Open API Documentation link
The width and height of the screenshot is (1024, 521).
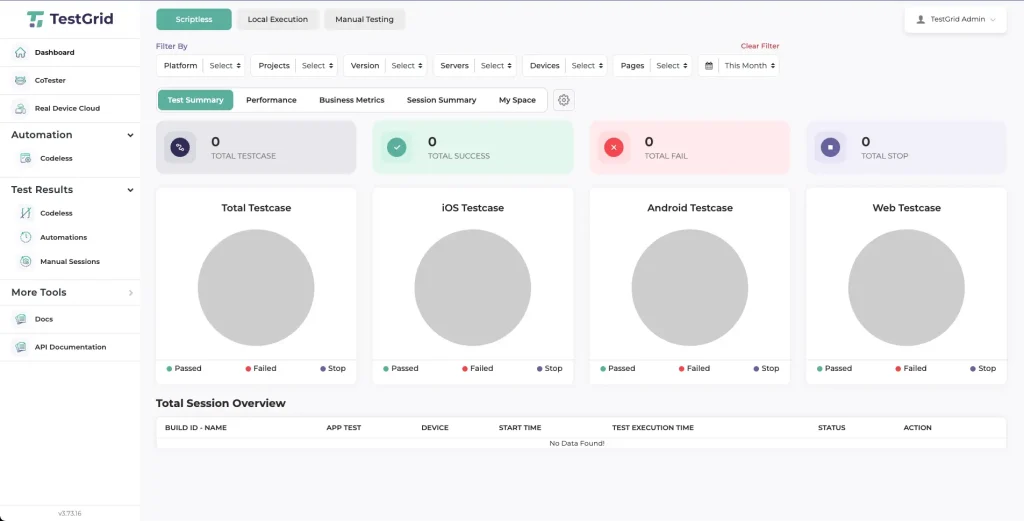click(x=70, y=347)
